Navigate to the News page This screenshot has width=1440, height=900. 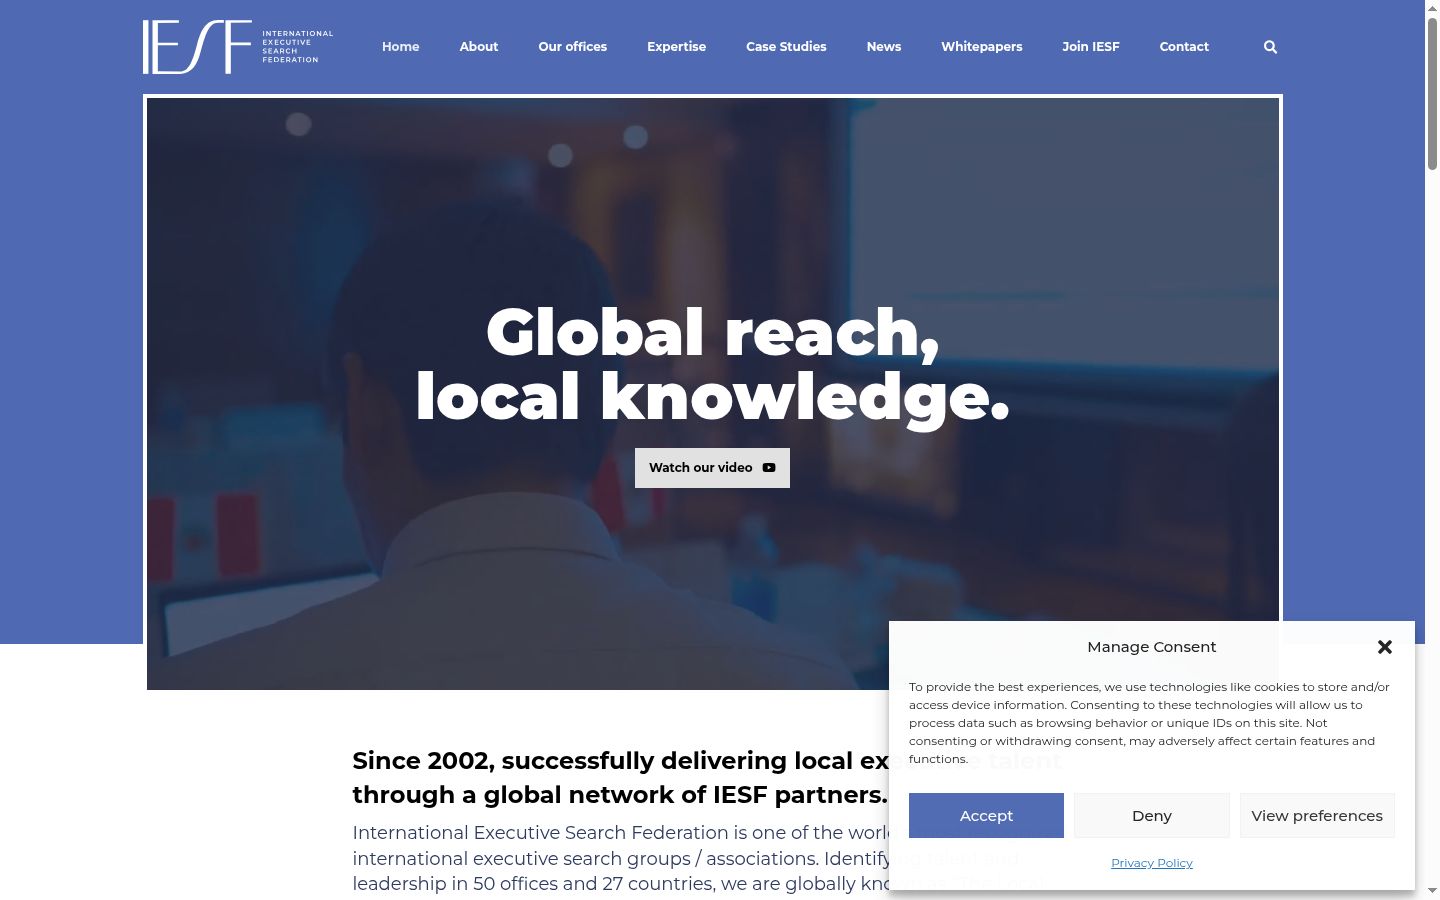(x=884, y=47)
